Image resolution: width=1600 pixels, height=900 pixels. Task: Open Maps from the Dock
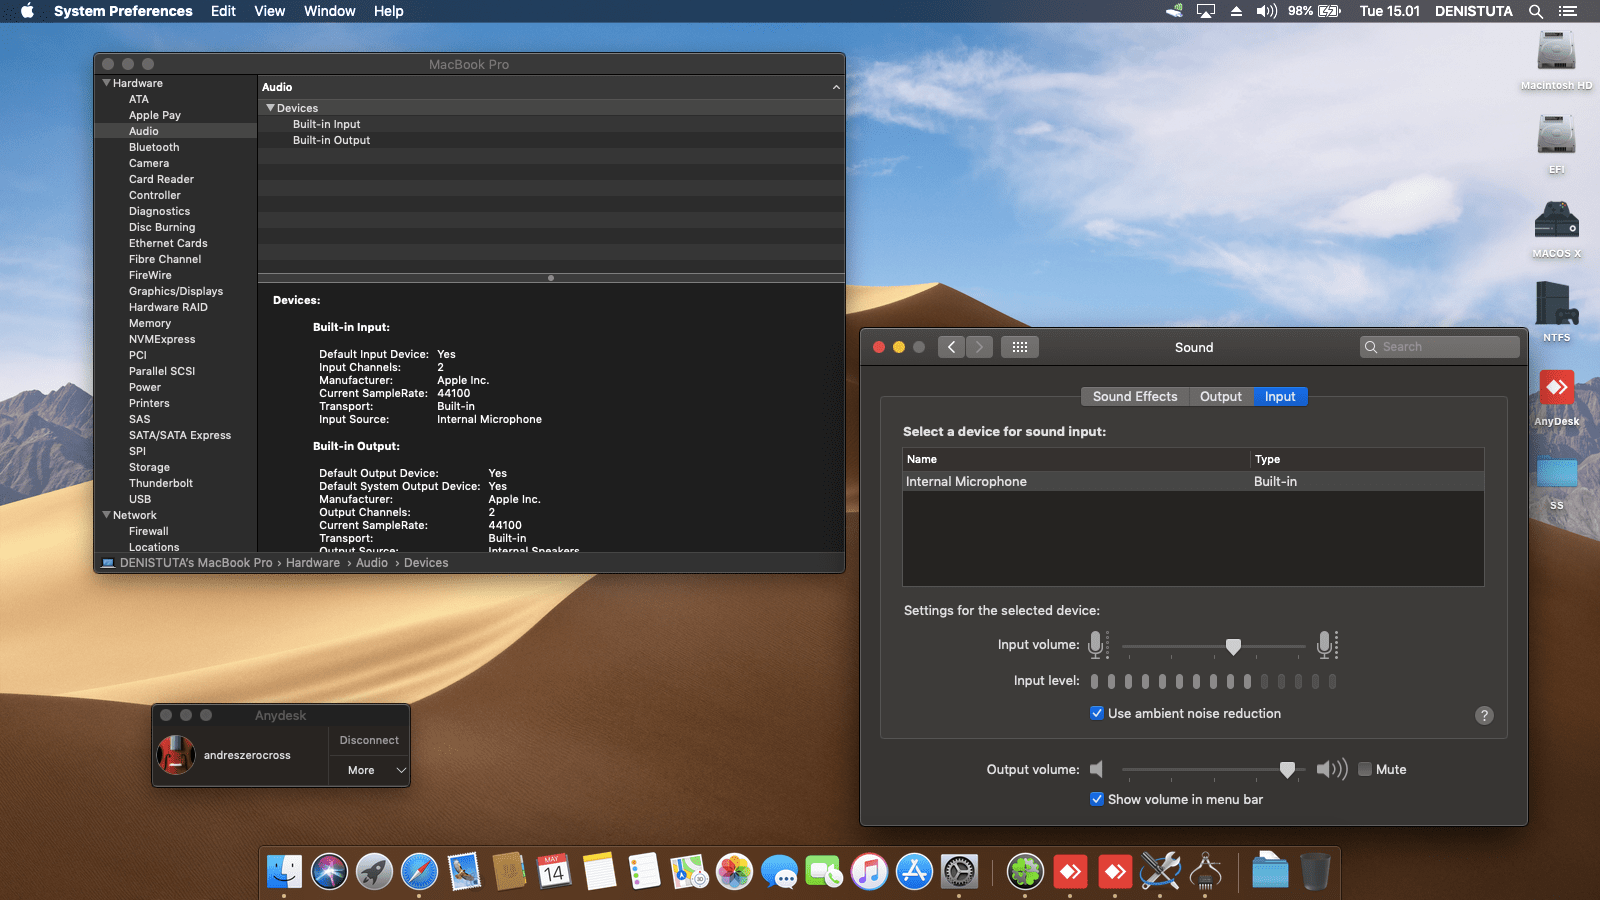pyautogui.click(x=689, y=872)
